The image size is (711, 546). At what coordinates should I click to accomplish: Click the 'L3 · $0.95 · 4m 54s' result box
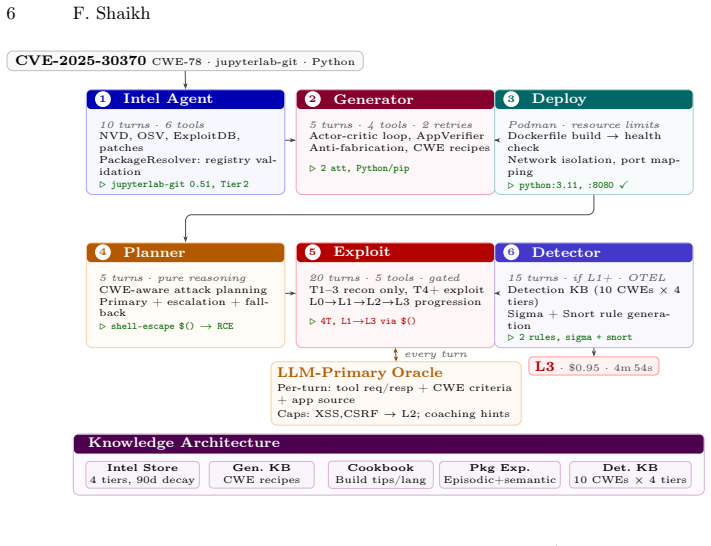(x=594, y=366)
